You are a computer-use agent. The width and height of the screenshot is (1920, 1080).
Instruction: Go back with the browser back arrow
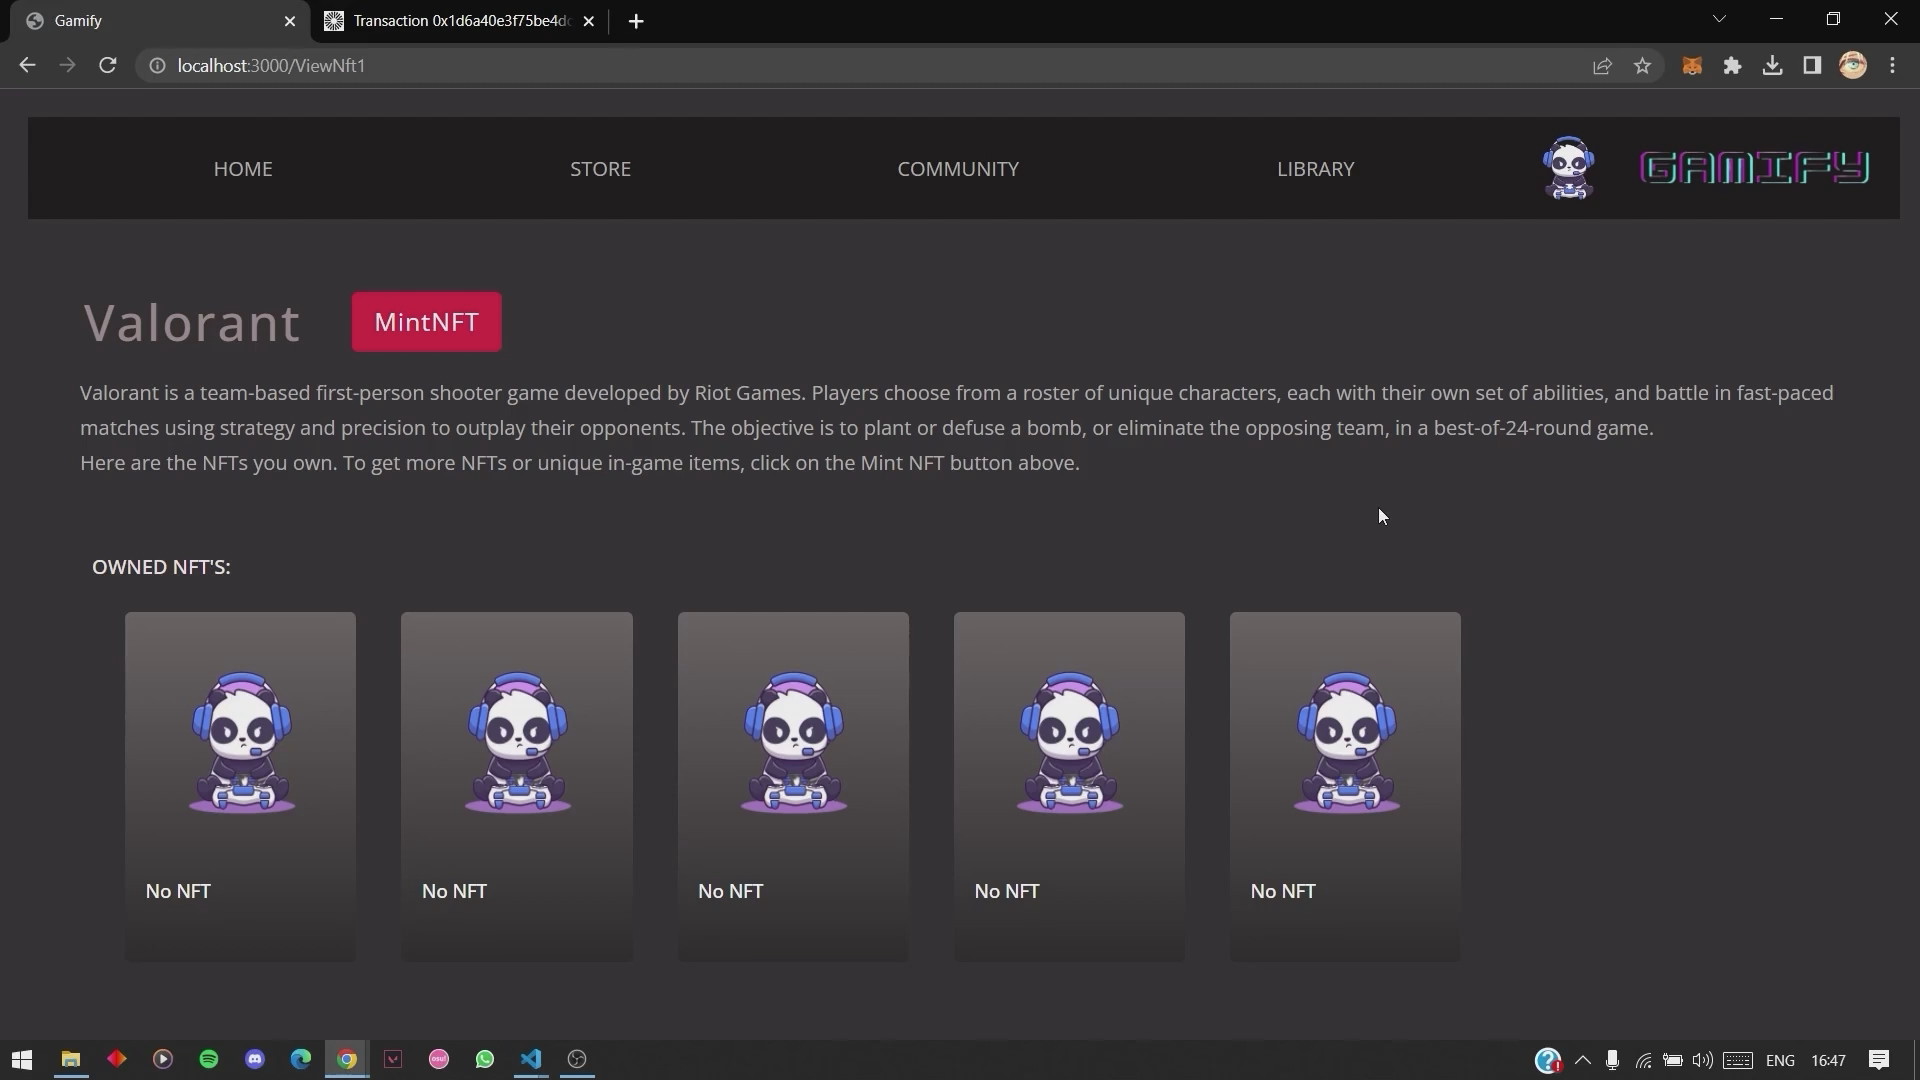pyautogui.click(x=27, y=65)
